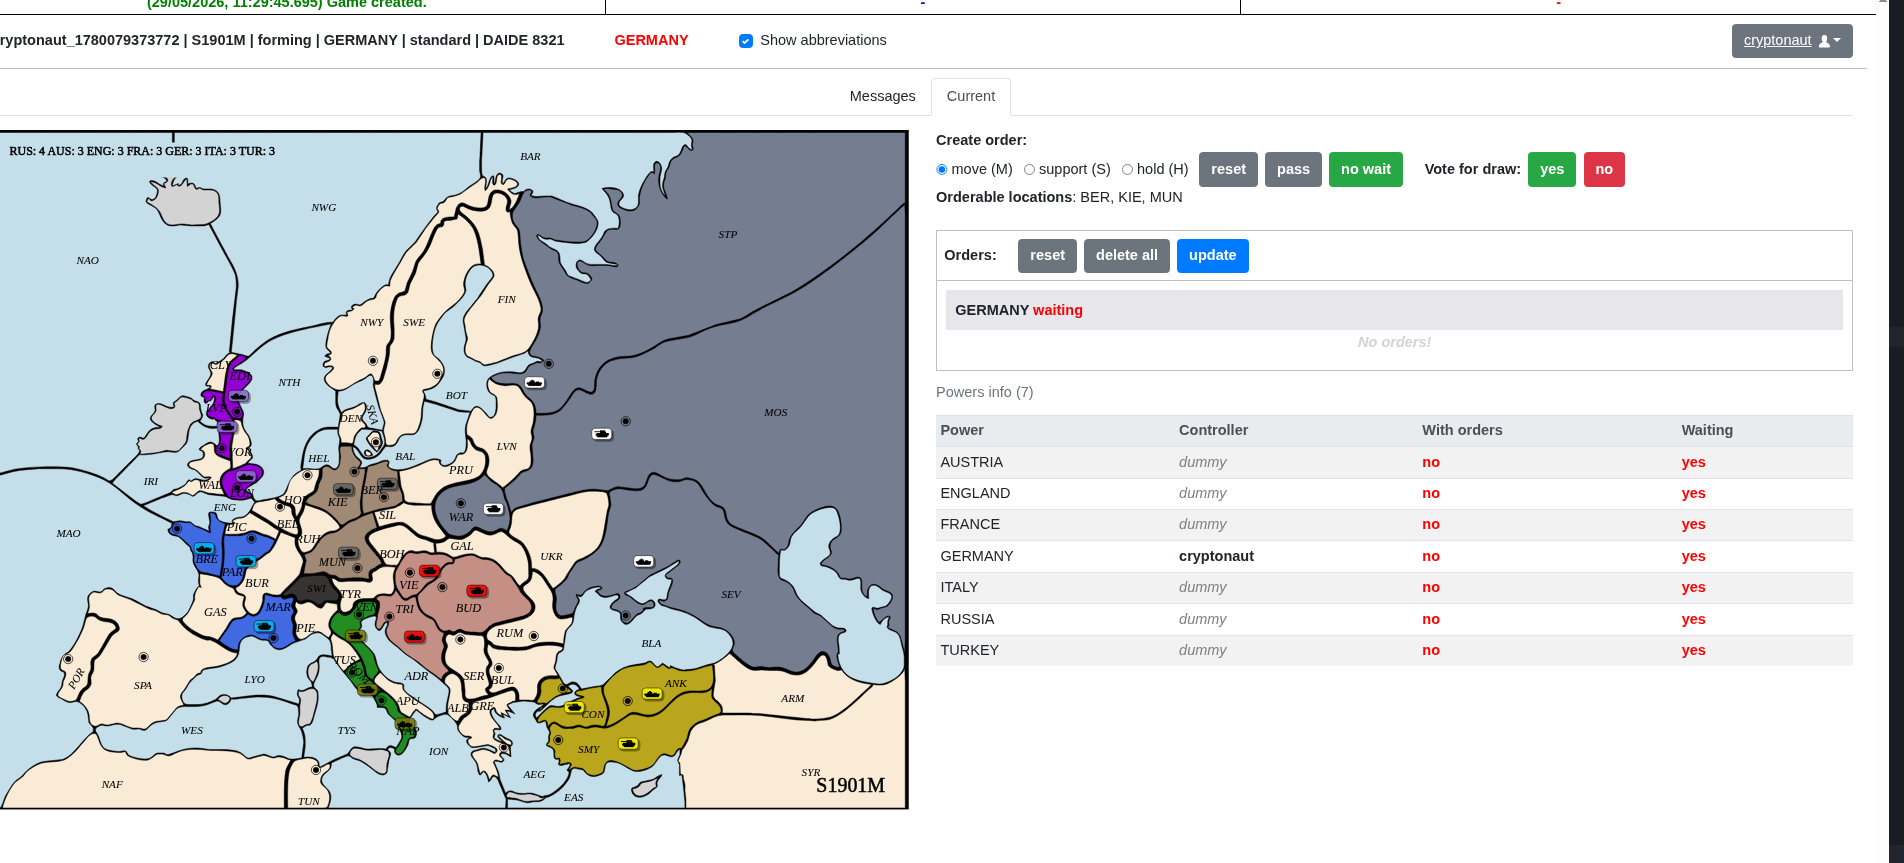Viewport: 1904px width, 863px height.
Task: Select the French unit at MAR
Action: 264,626
